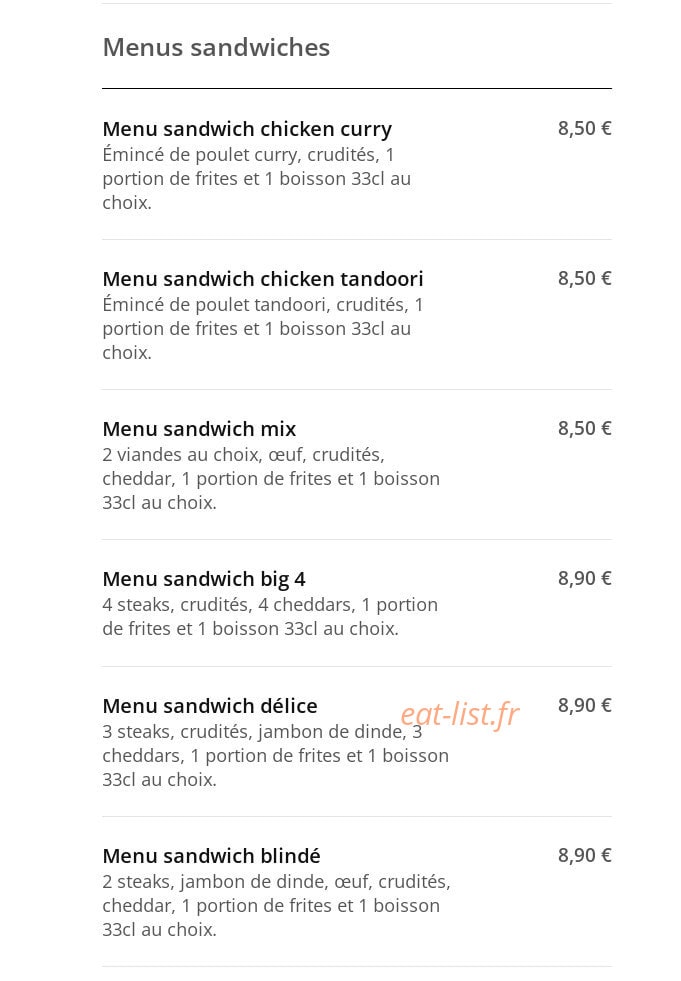681x981 pixels.
Task: Open the poulet tandoori description text
Action: (263, 328)
